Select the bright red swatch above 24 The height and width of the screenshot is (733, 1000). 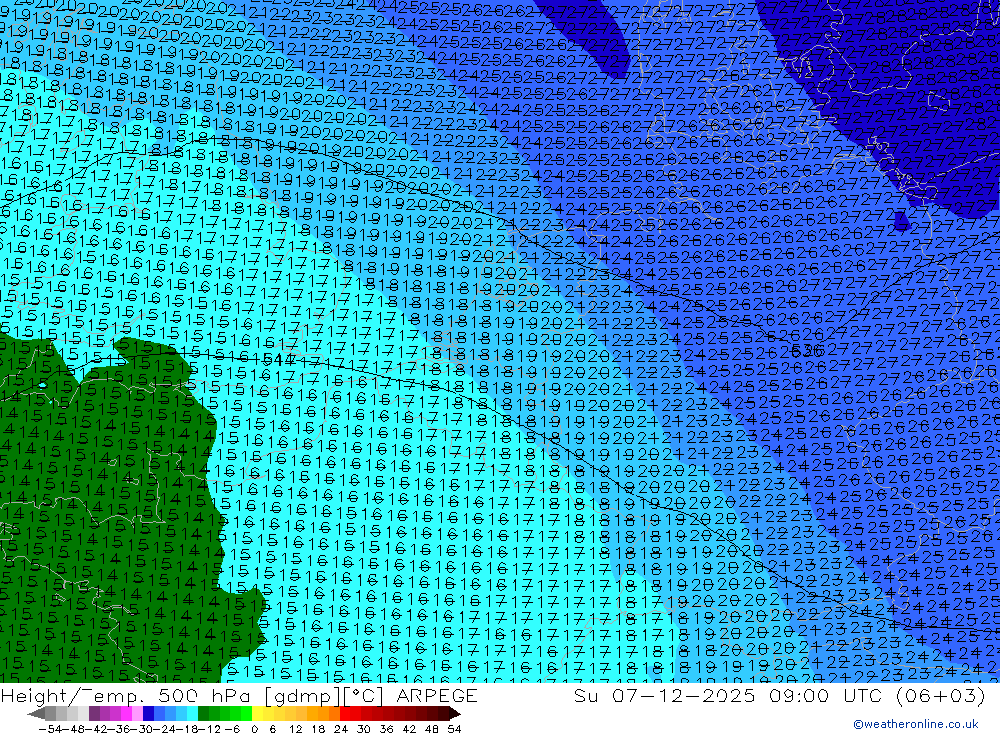[x=345, y=713]
